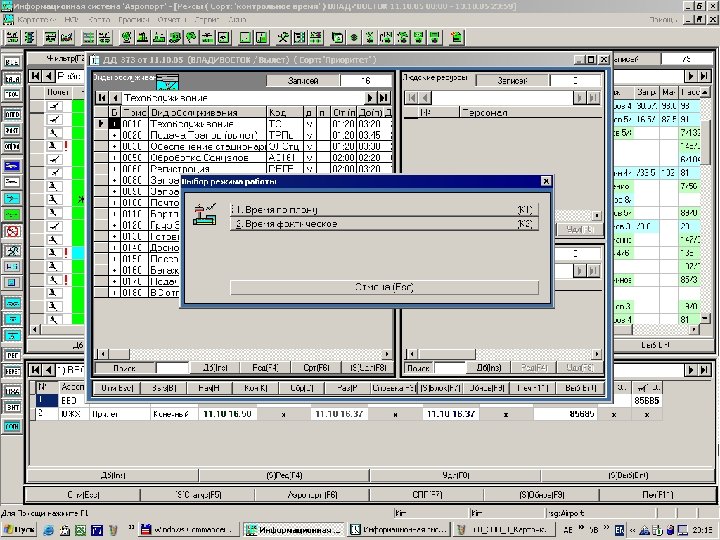
Task: Click the last green toolbar icon with red top
Action: point(456,38)
